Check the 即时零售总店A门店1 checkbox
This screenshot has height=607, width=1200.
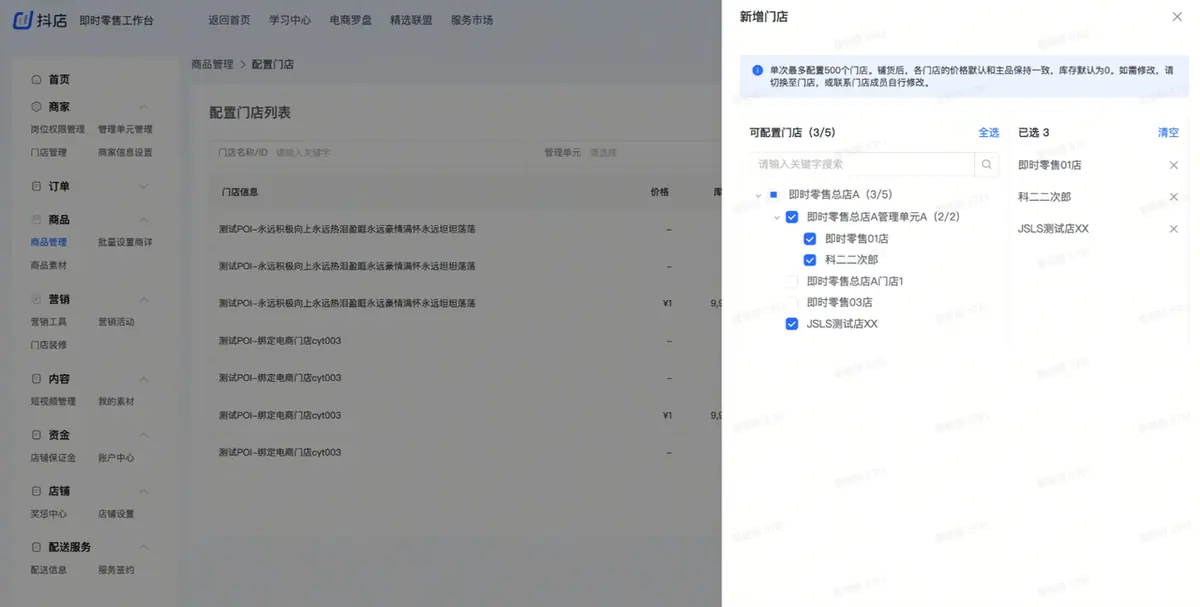[x=792, y=282]
